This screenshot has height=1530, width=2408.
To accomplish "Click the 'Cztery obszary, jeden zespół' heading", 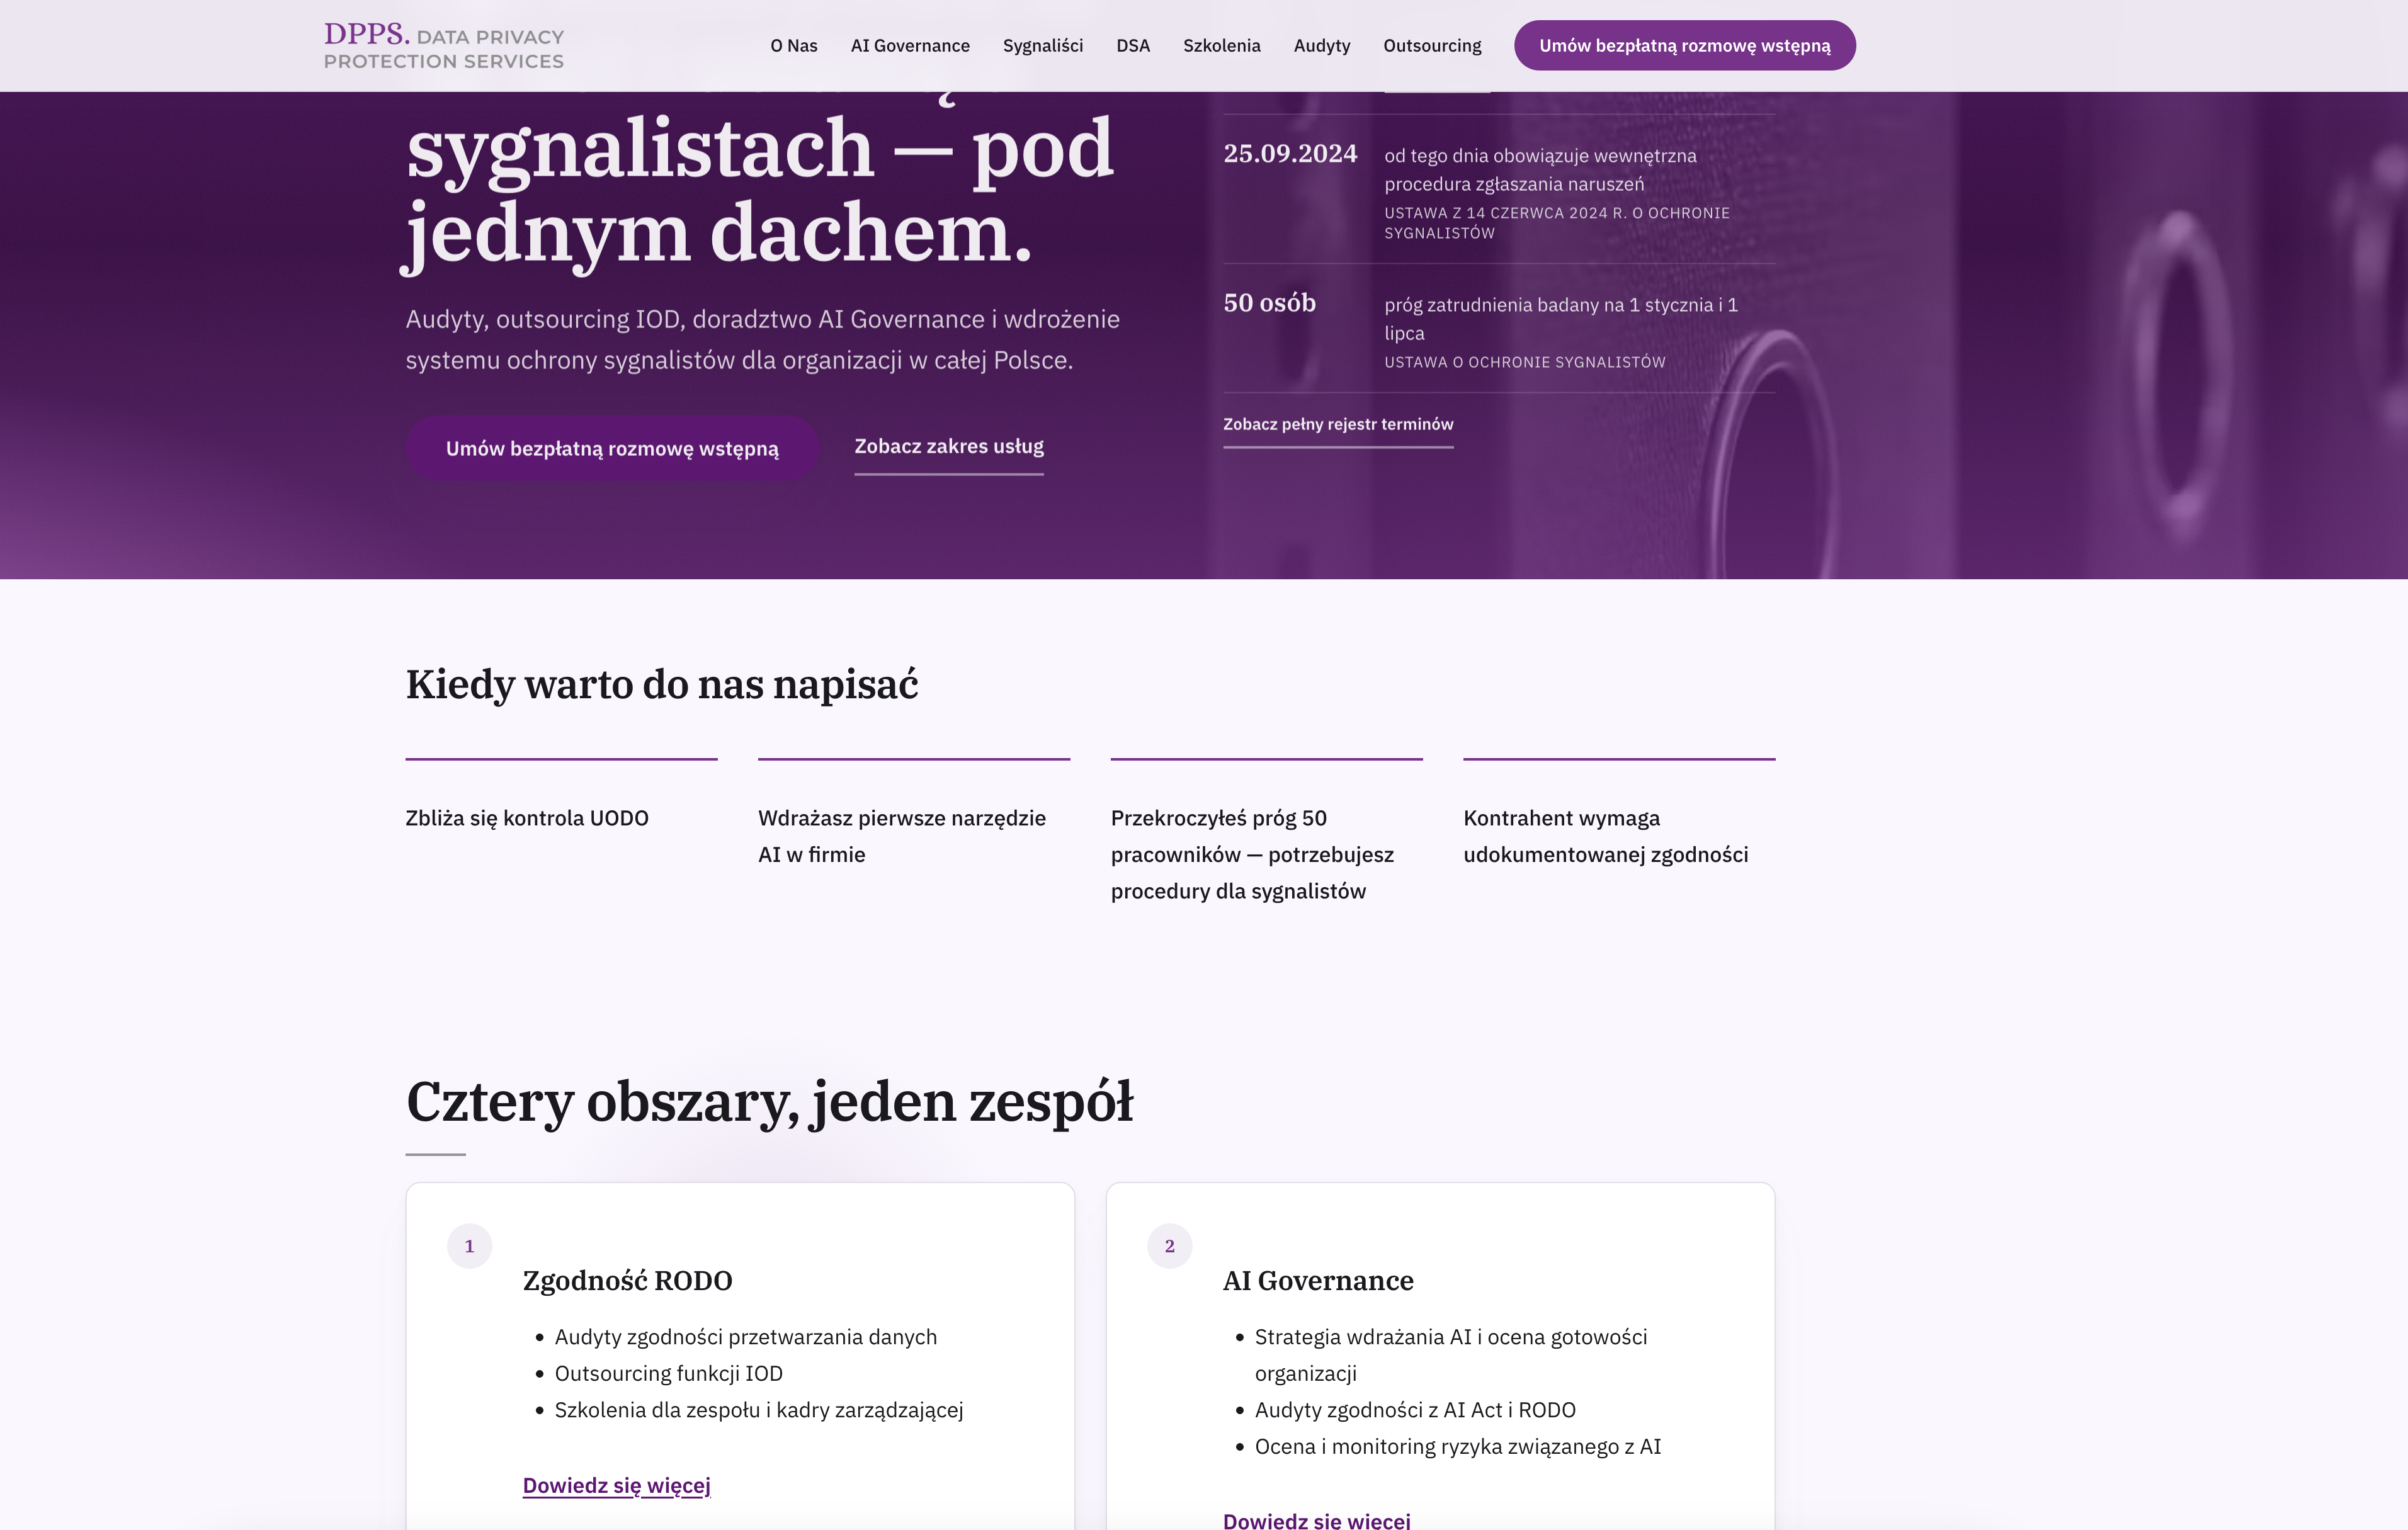I will (769, 1102).
